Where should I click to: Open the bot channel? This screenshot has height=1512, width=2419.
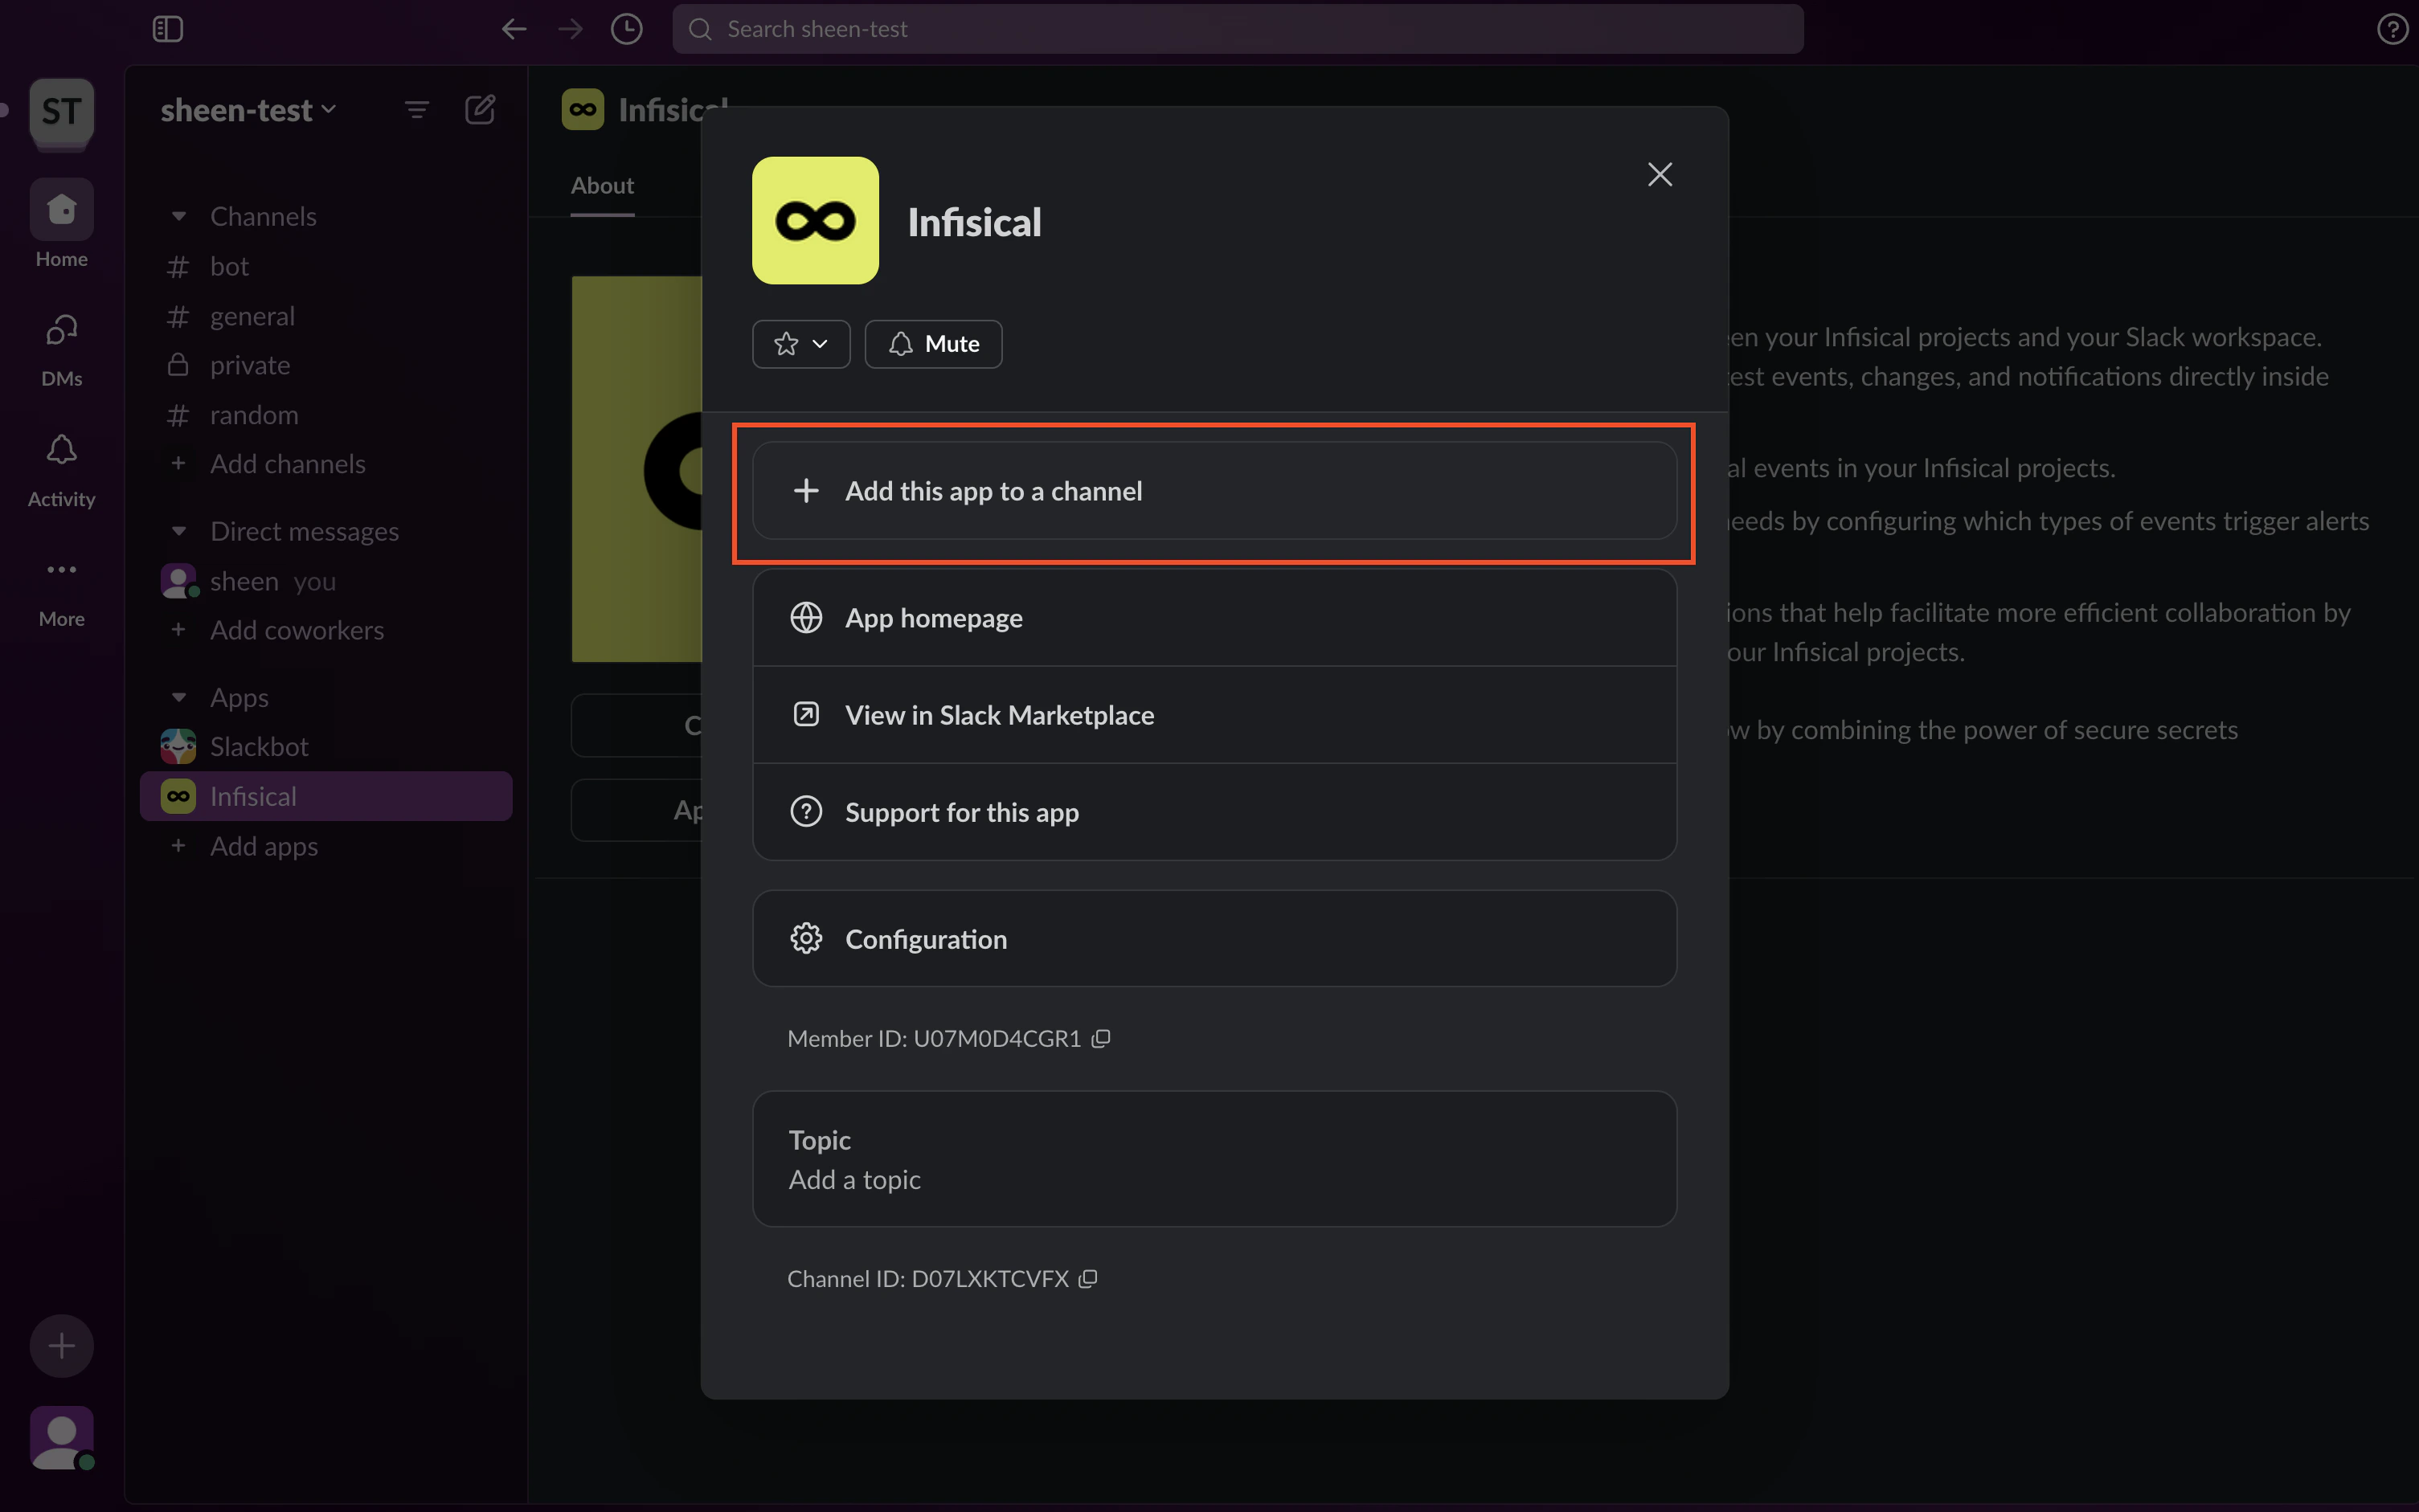coord(326,266)
